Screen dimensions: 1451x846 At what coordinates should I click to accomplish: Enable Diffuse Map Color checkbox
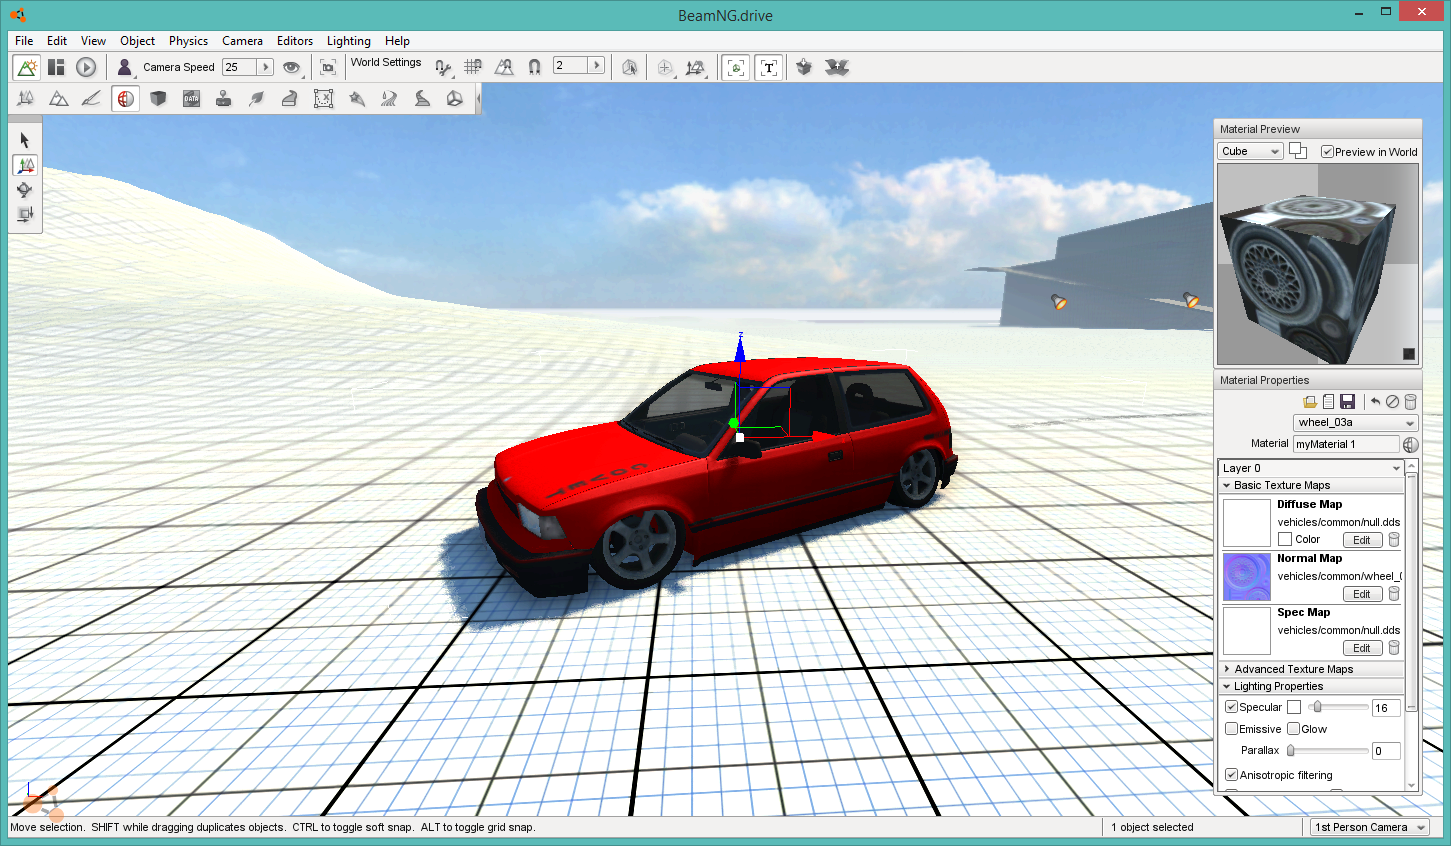click(1285, 539)
